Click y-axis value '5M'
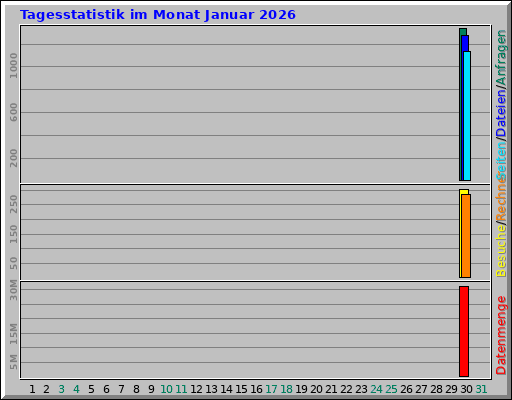 13,362
